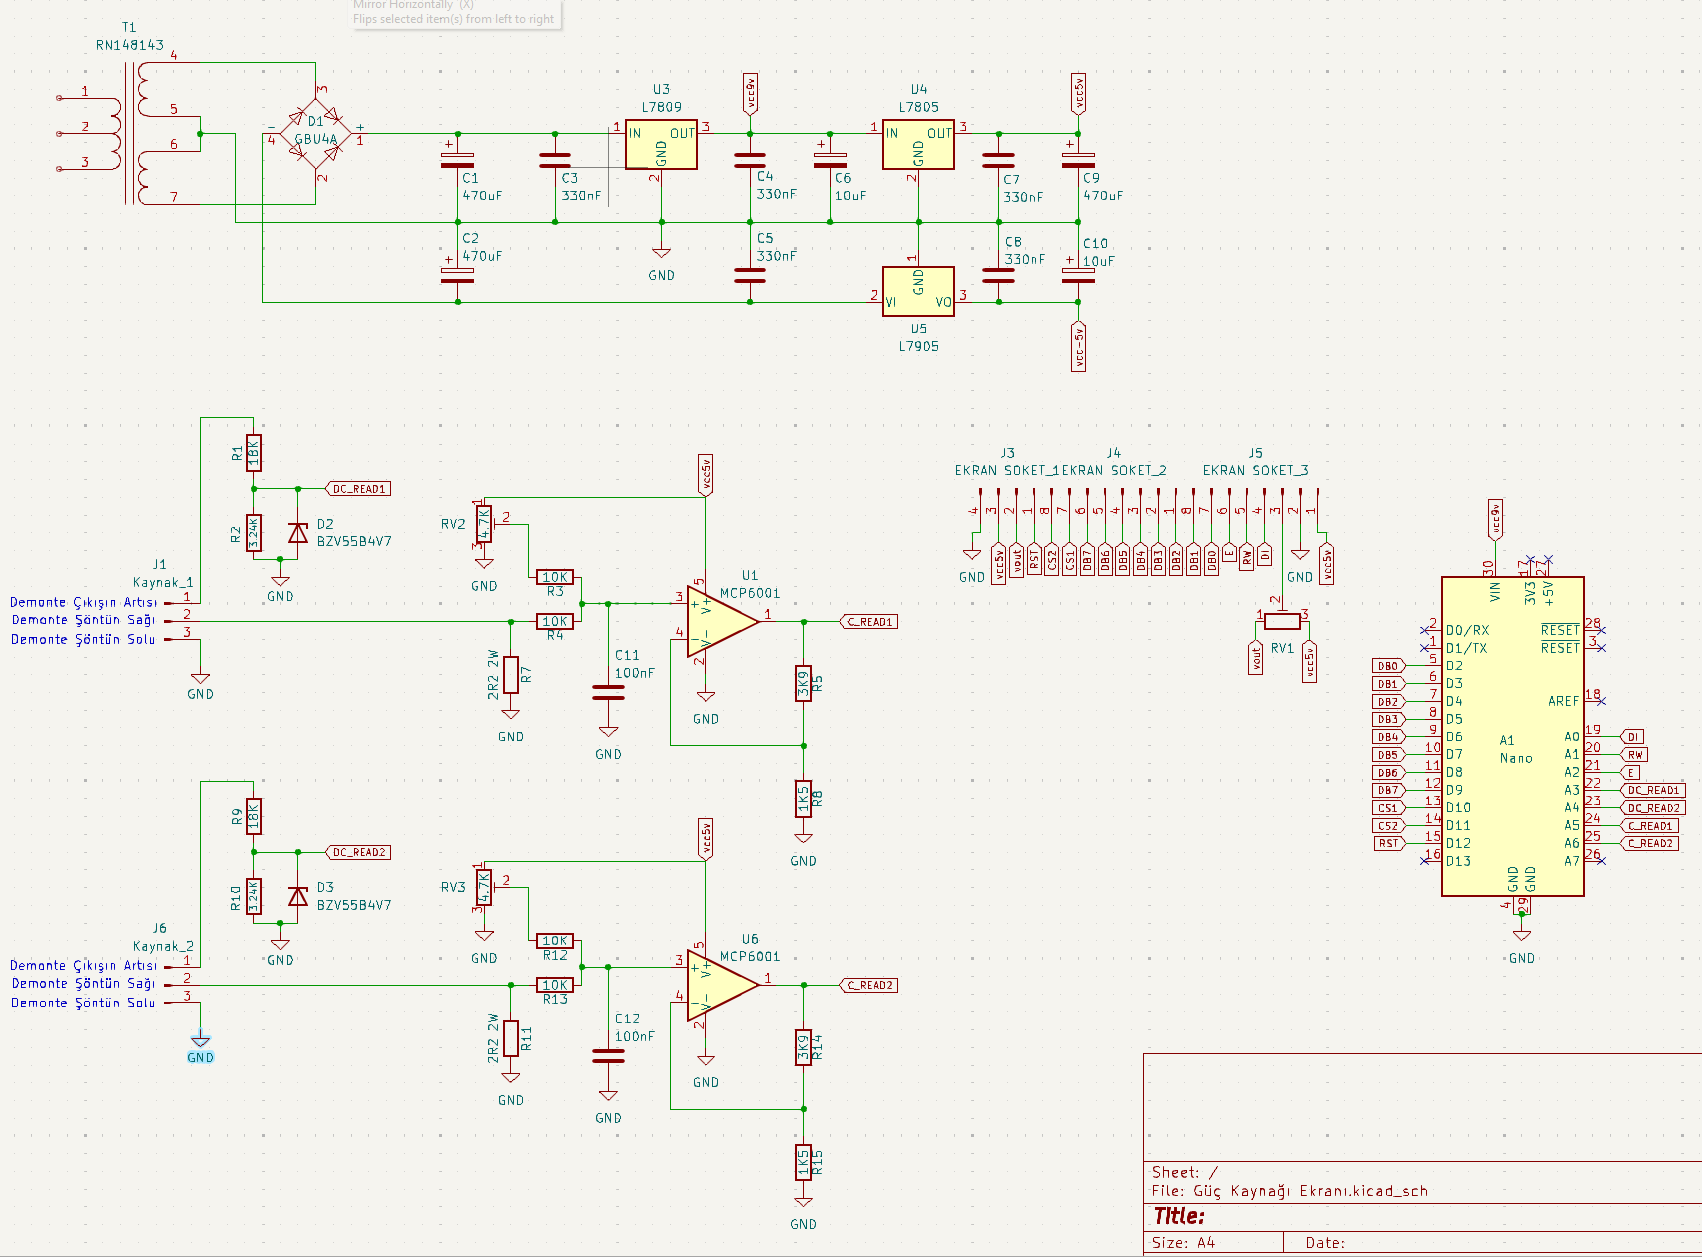
Task: Select the C_READ2 output label at U6
Action: [x=869, y=985]
